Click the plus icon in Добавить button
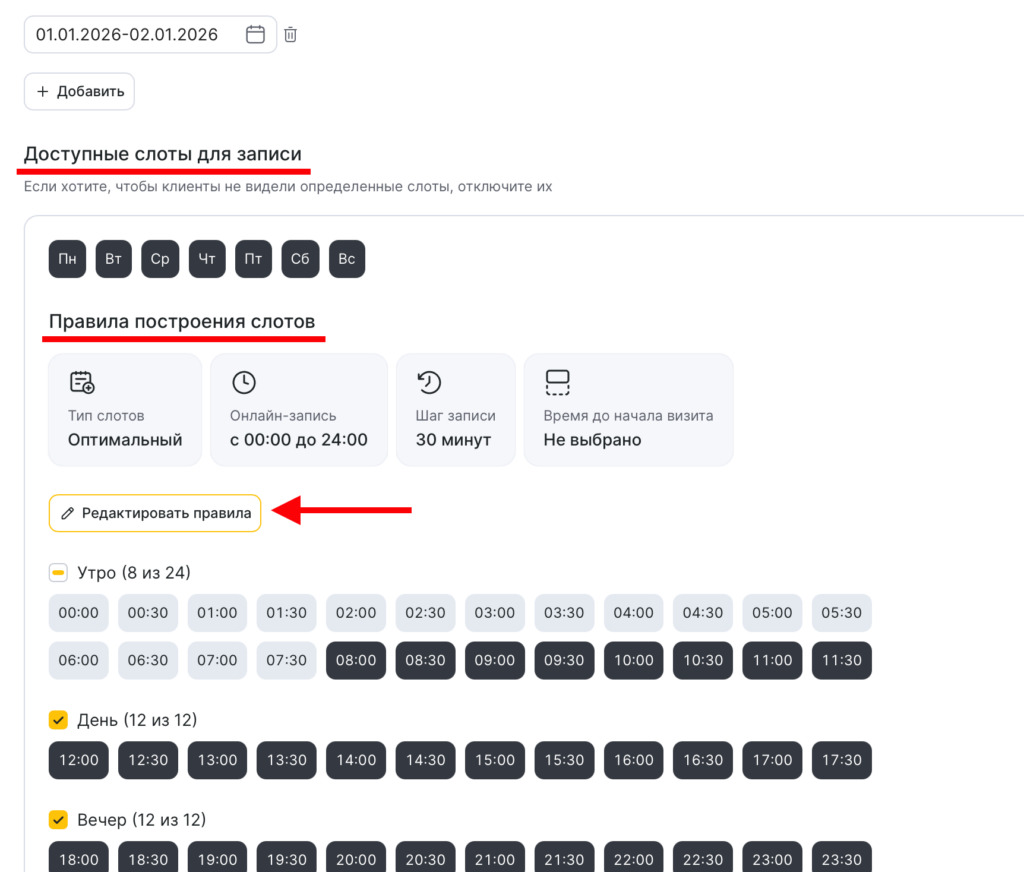 (x=42, y=92)
